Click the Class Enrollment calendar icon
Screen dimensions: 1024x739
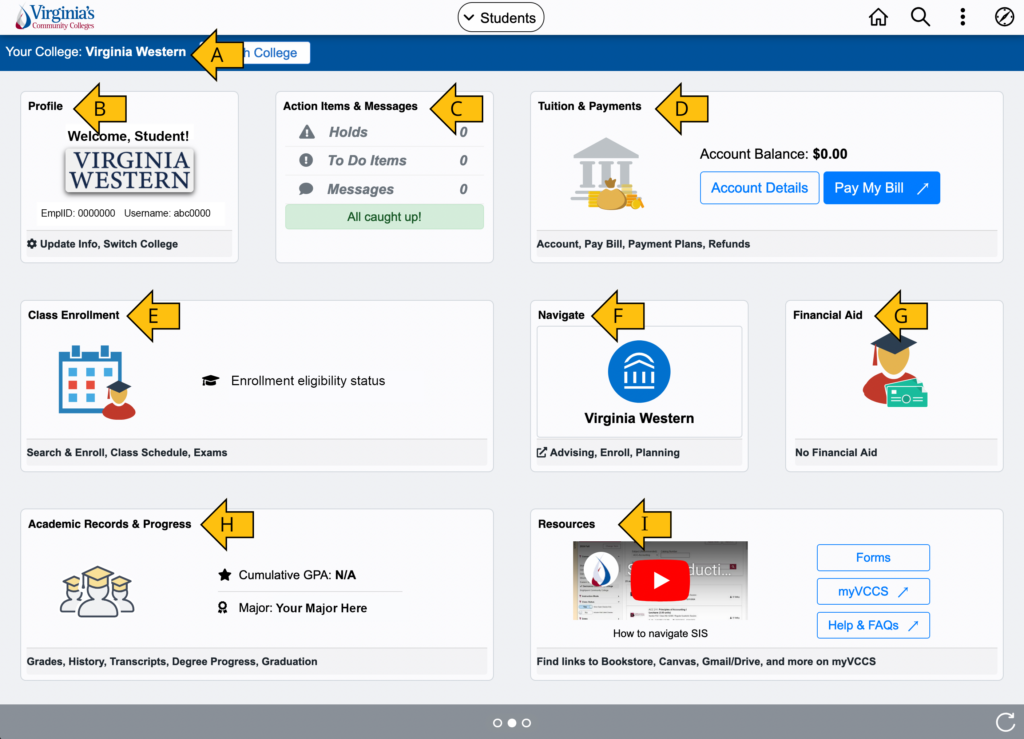tap(97, 383)
